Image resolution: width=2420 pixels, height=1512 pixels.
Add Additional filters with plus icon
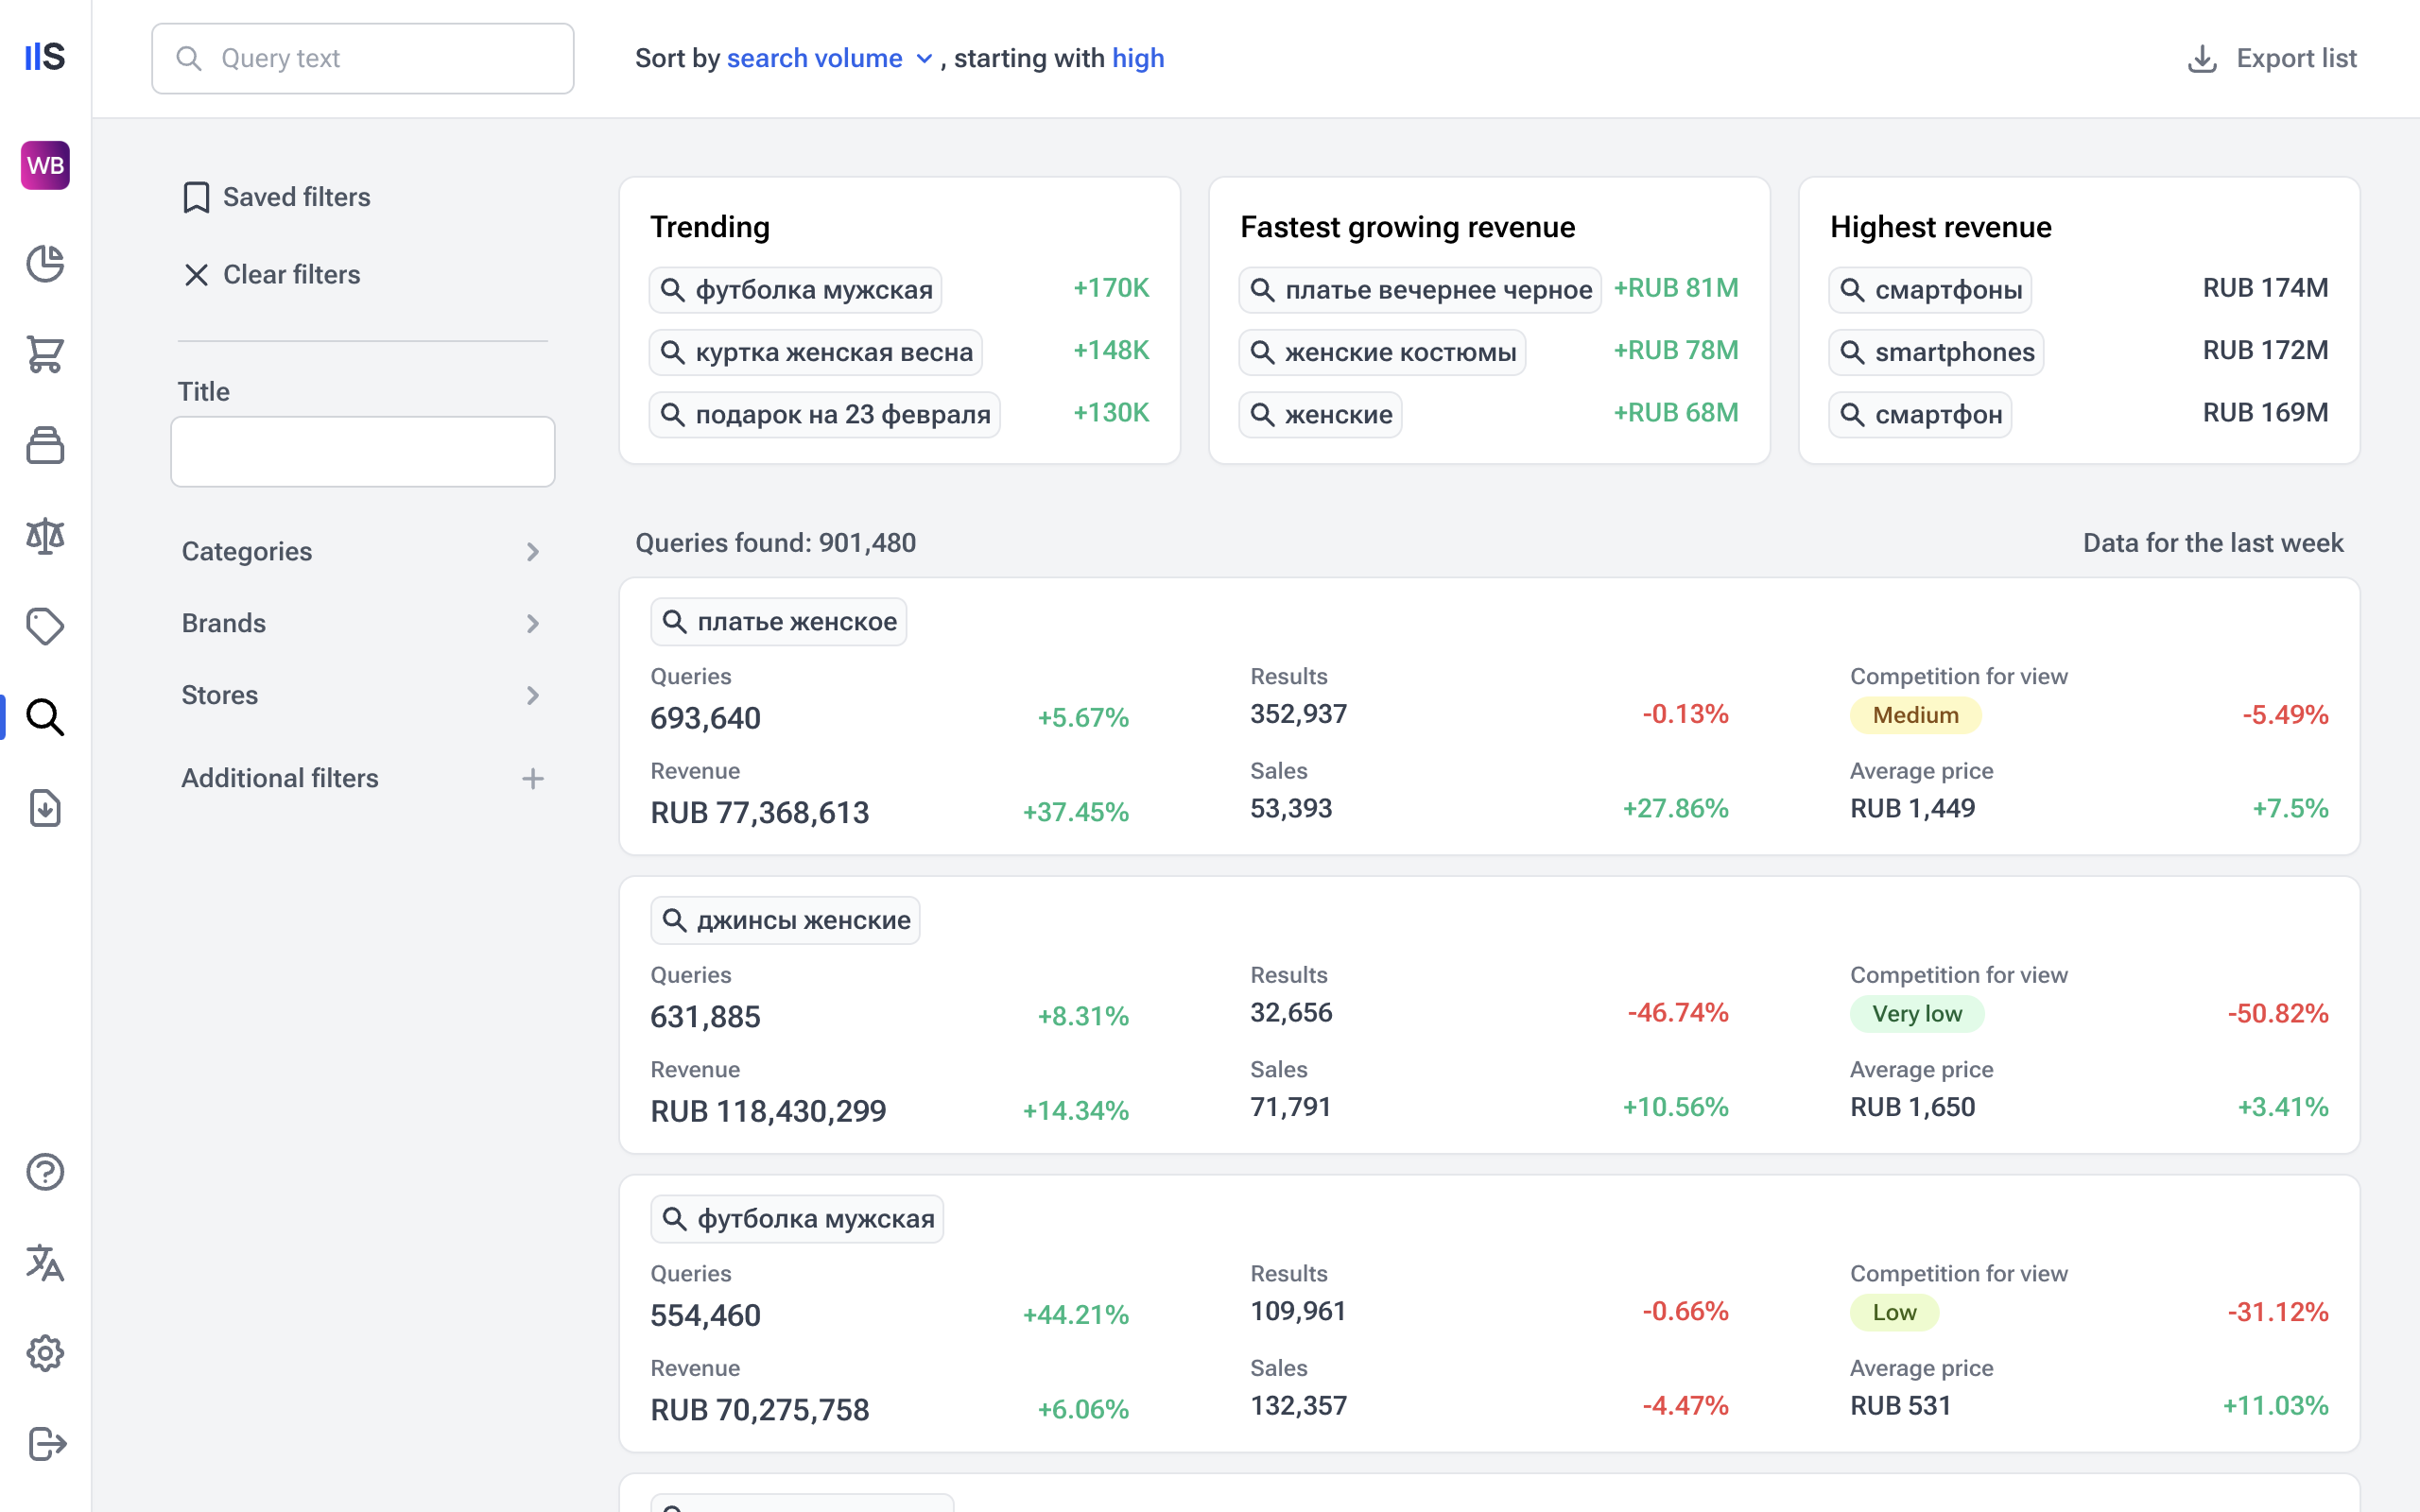click(533, 778)
